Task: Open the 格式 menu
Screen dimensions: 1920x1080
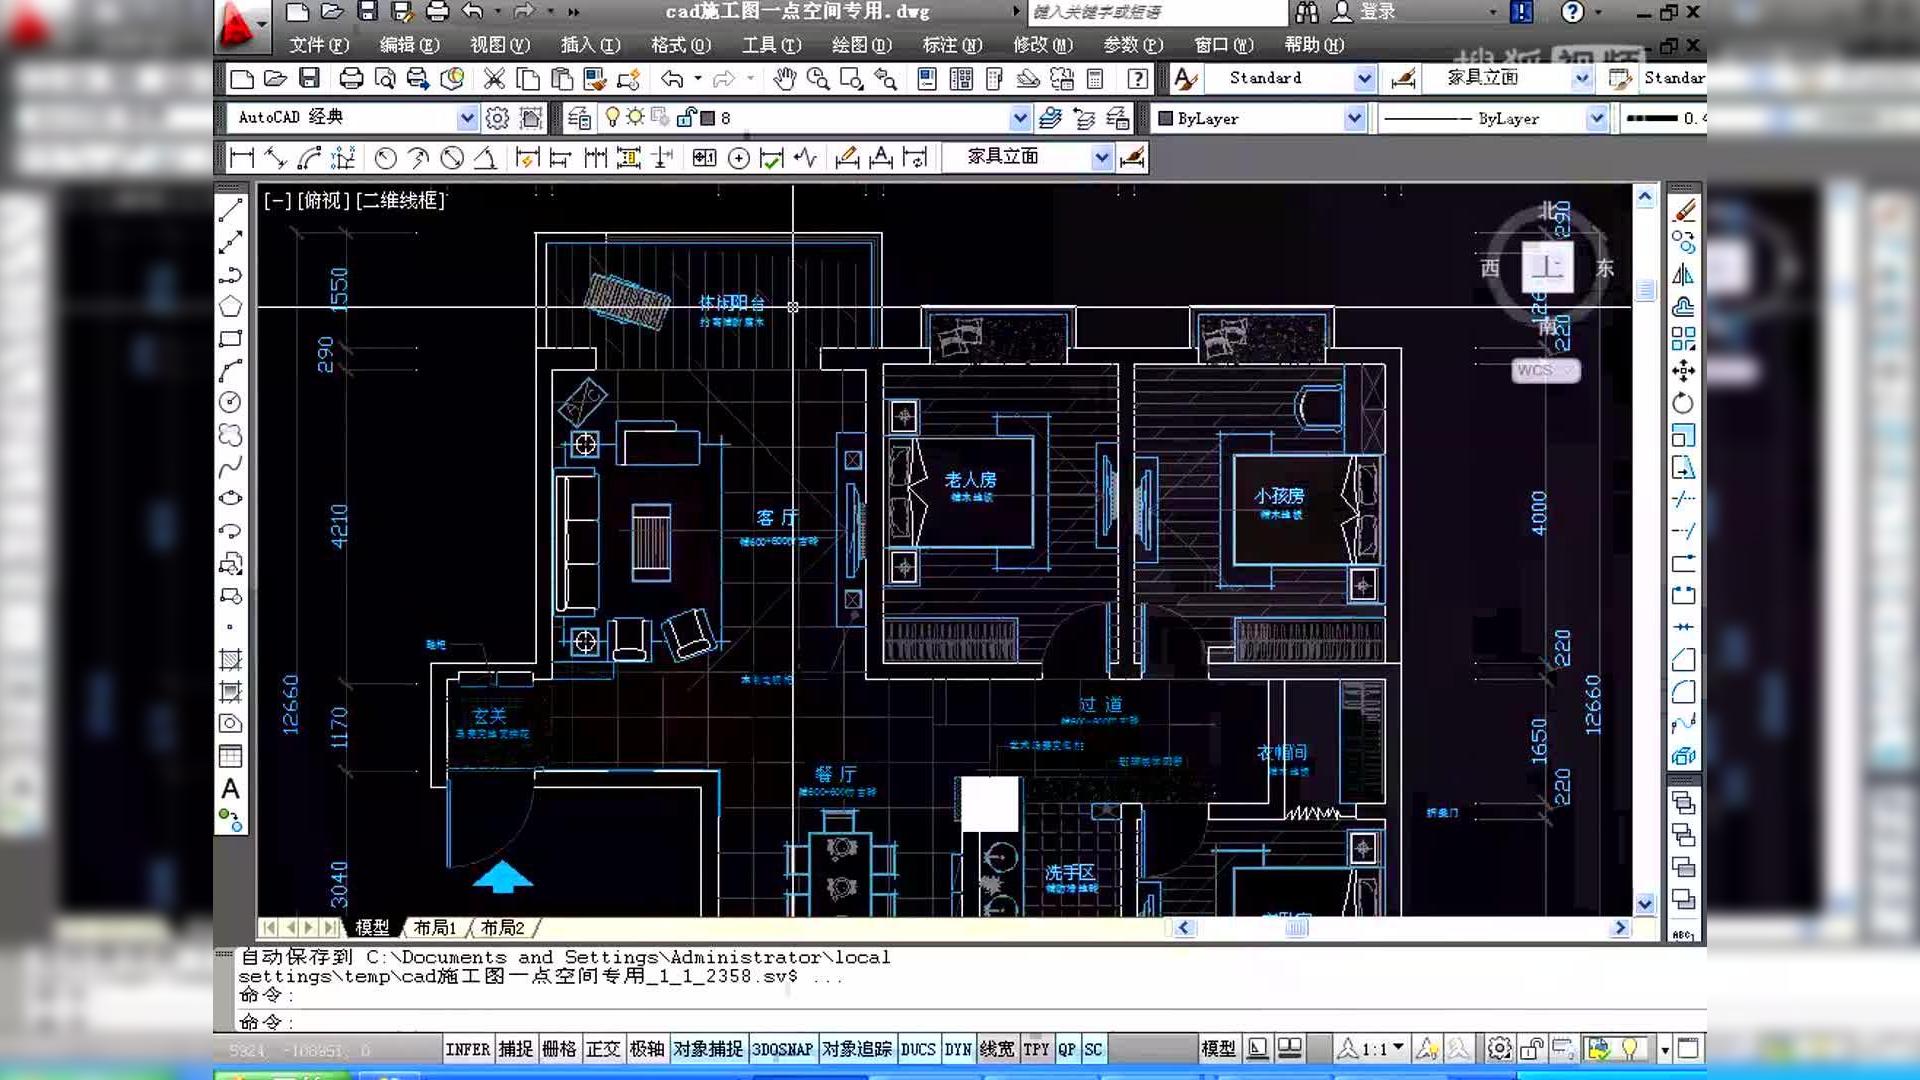Action: click(x=680, y=45)
